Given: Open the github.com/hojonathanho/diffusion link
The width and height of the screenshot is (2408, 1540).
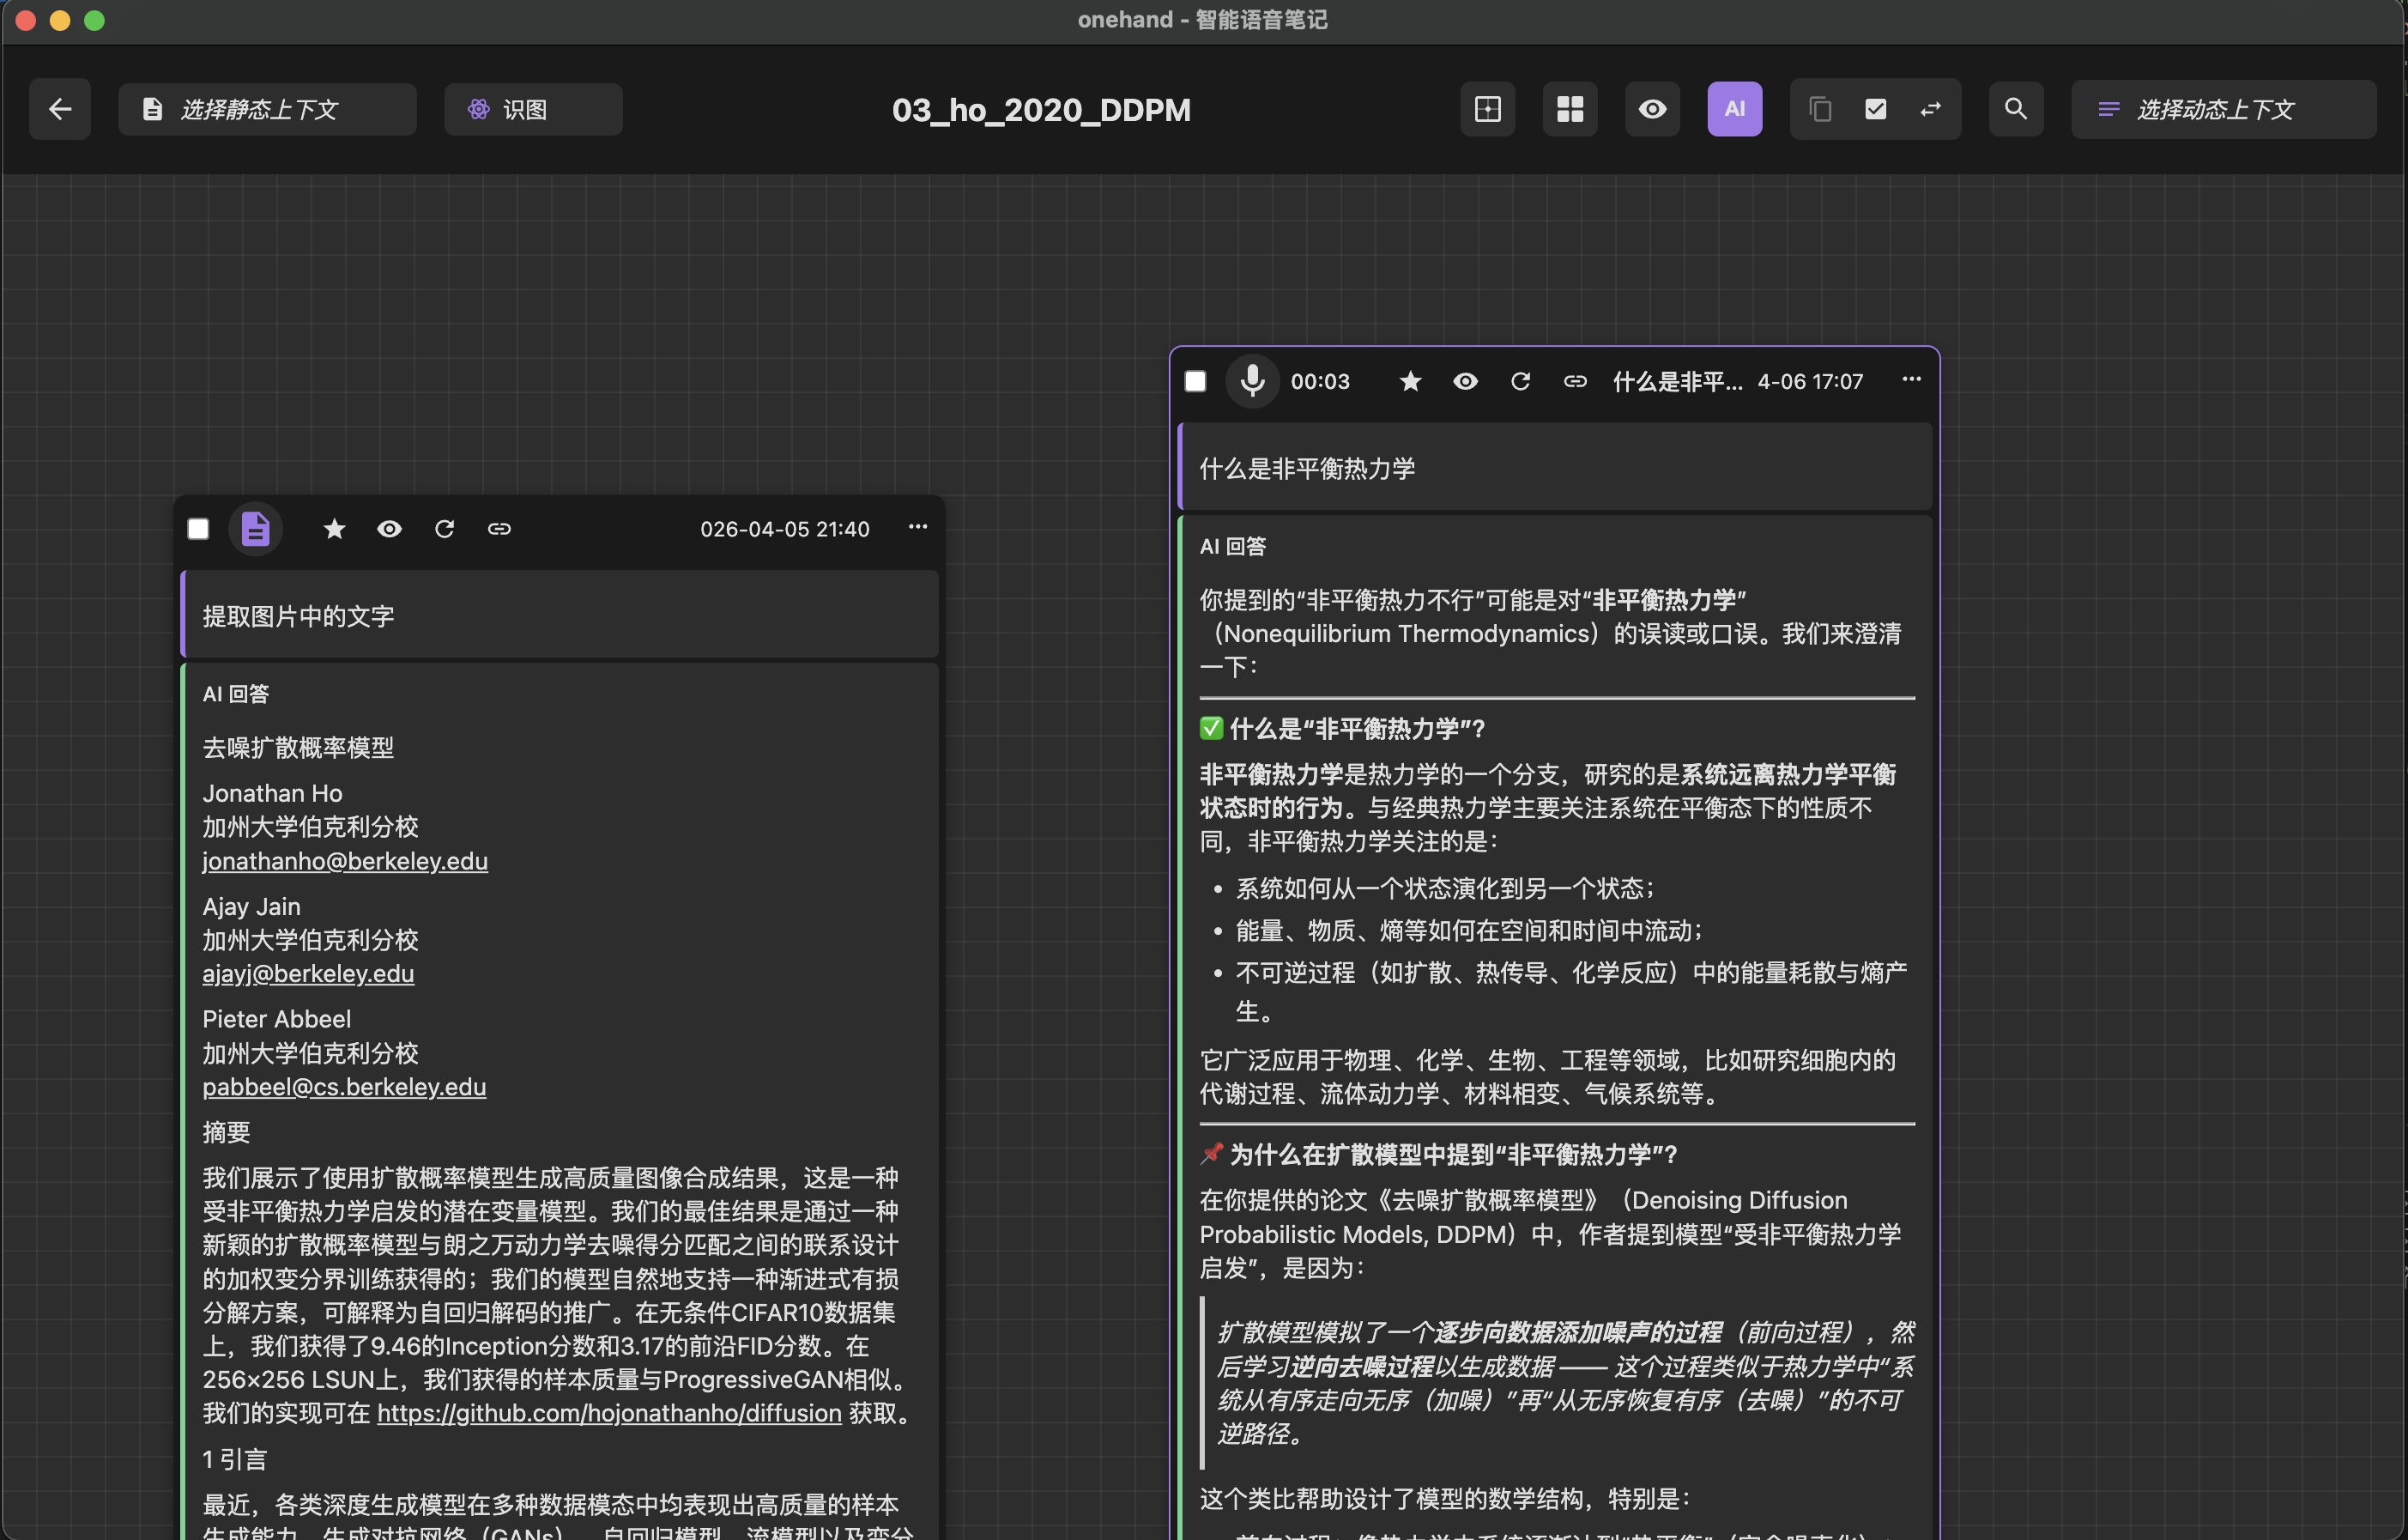Looking at the screenshot, I should click(x=609, y=1413).
